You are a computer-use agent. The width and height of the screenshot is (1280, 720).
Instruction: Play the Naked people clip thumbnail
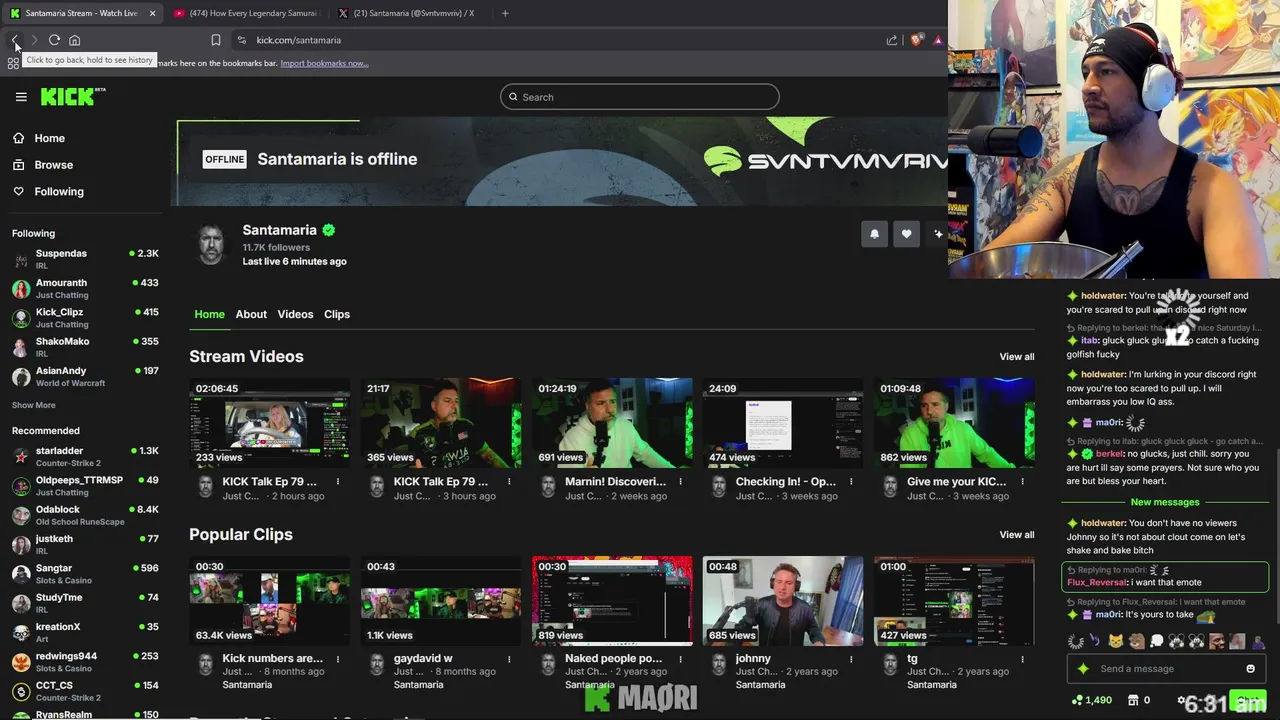612,601
